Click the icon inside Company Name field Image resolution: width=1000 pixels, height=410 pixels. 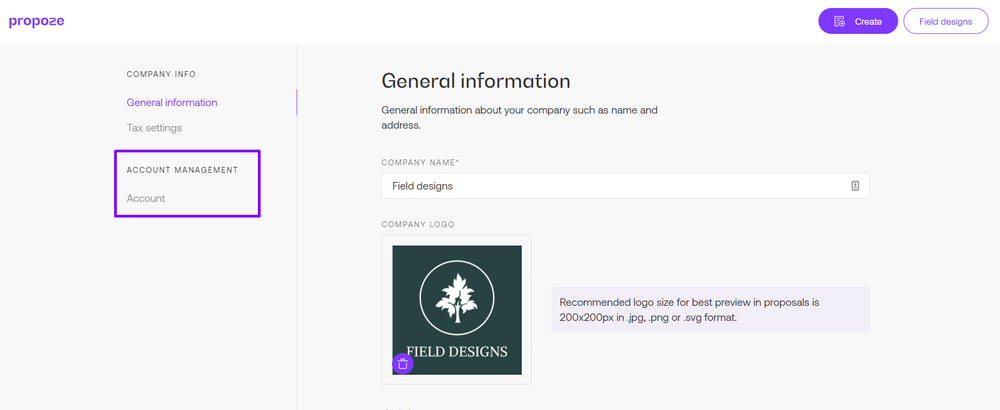[x=855, y=186]
